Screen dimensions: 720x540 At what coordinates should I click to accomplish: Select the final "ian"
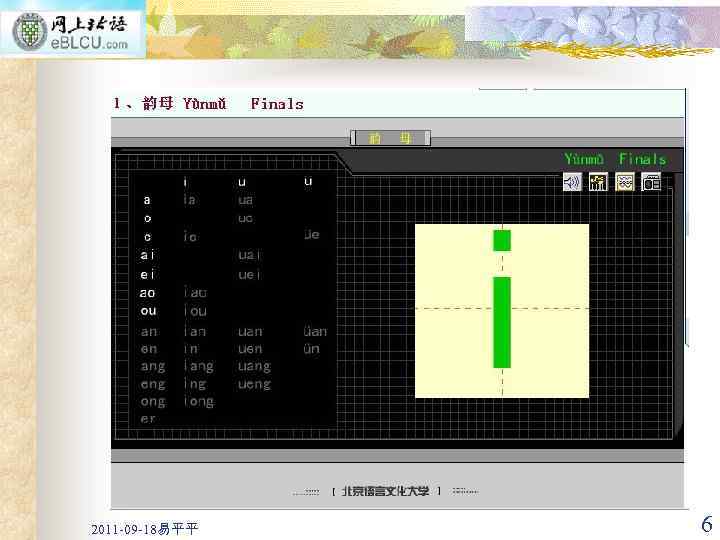195,332
